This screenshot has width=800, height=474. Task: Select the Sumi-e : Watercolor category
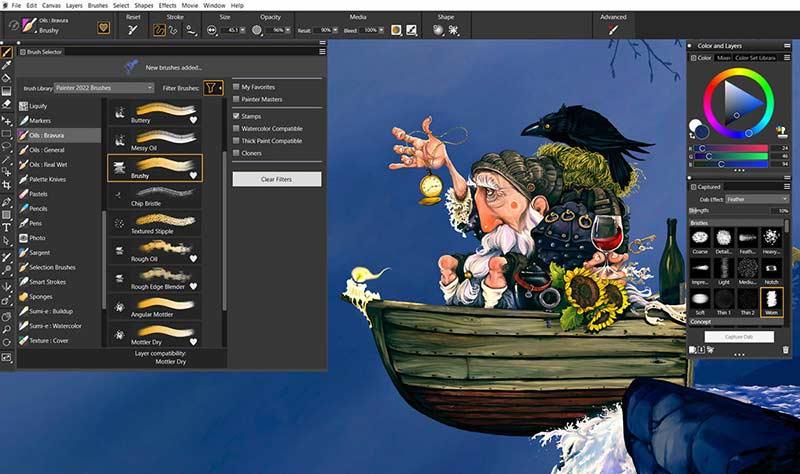point(59,326)
